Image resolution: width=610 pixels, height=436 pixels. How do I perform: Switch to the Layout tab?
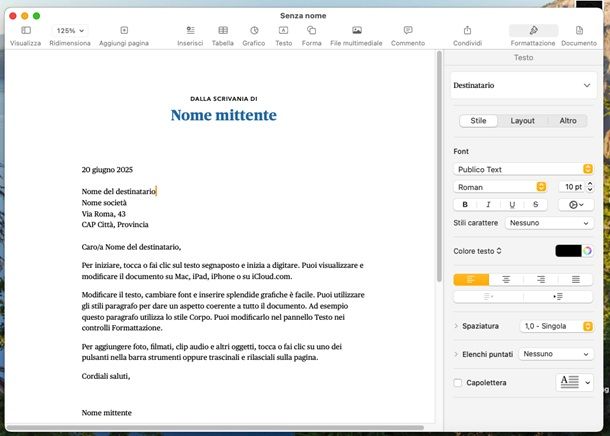click(x=523, y=120)
